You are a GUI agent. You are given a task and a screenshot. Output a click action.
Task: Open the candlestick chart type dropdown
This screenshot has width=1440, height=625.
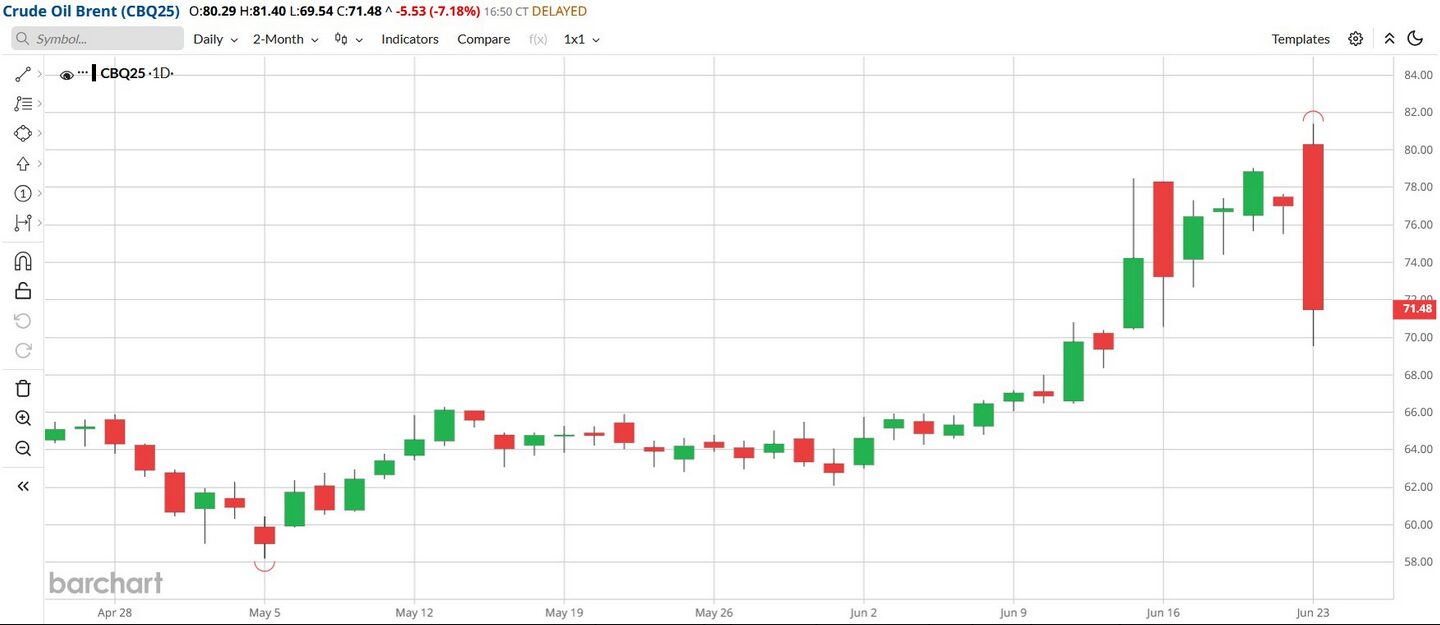point(348,39)
